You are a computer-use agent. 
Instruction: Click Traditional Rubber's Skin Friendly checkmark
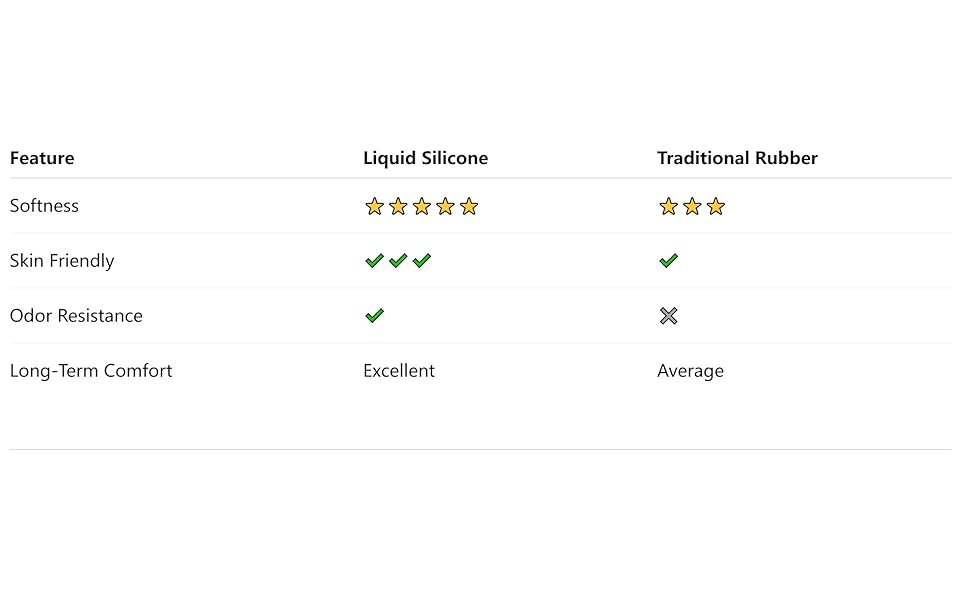[x=668, y=261]
